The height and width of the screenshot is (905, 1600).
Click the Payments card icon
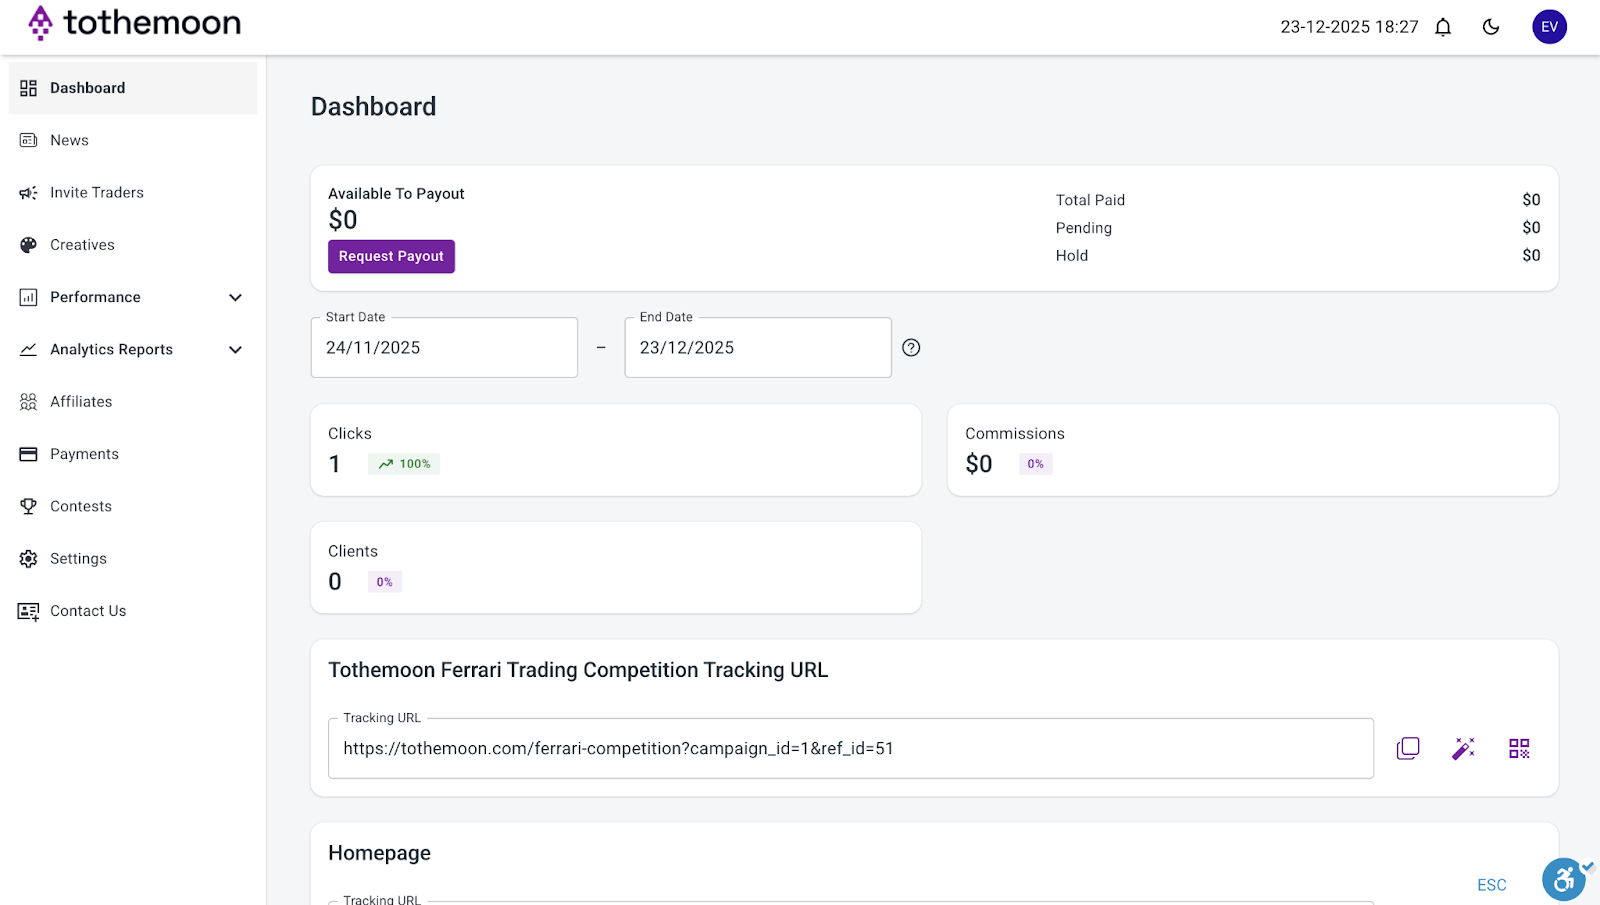28,454
